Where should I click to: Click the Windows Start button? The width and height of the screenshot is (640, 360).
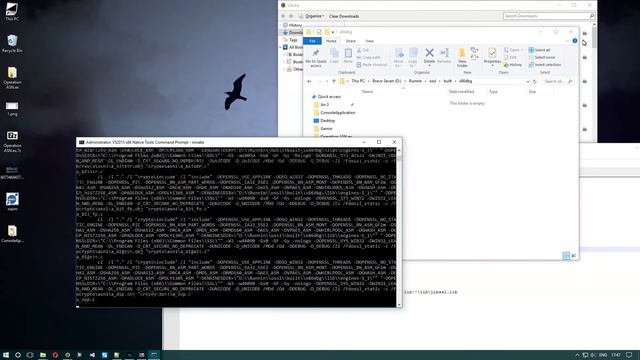tap(6, 355)
